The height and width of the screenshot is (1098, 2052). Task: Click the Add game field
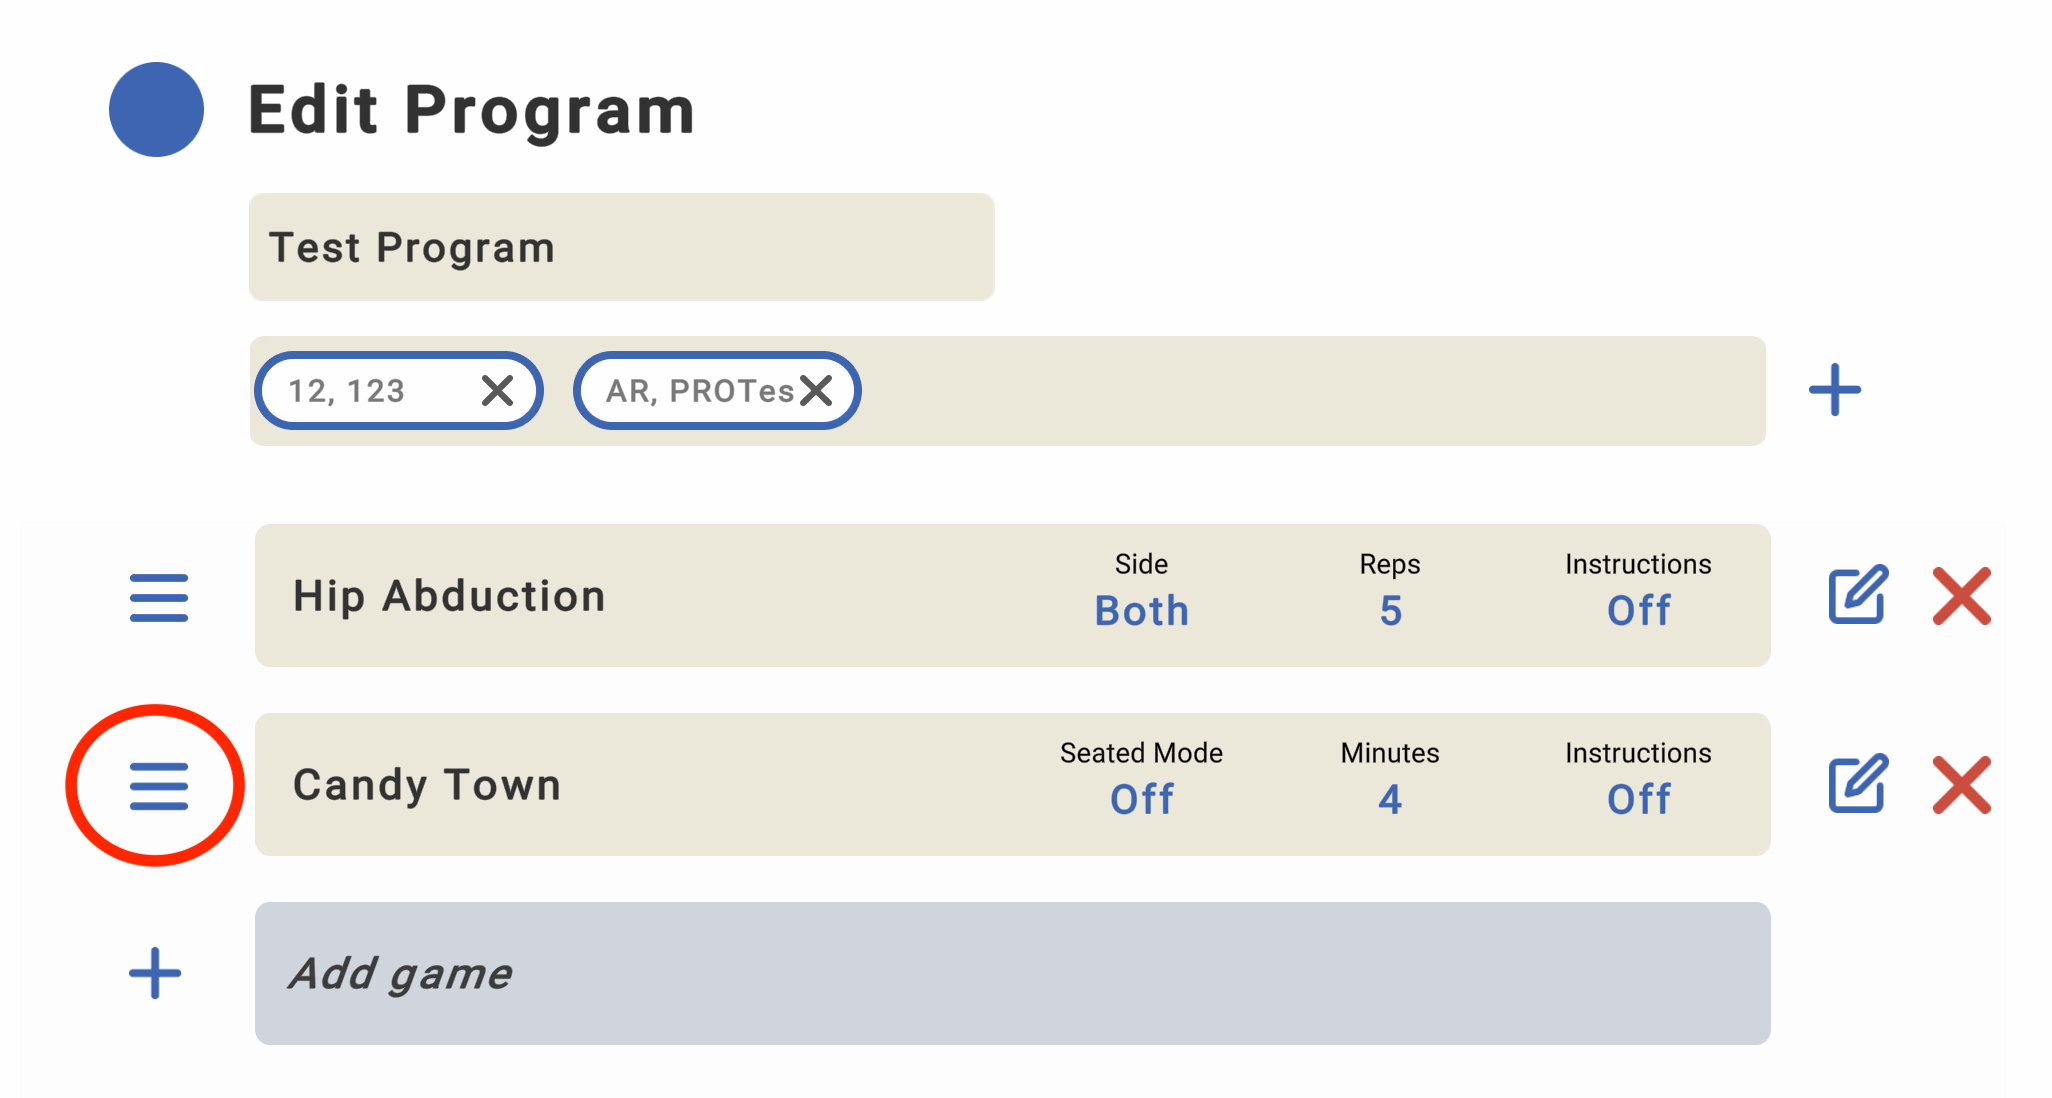(x=1012, y=973)
